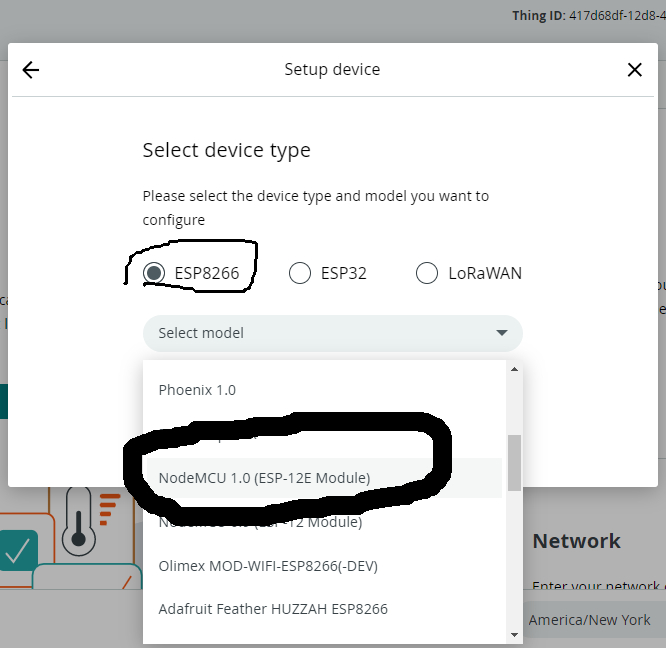Click the teal checkmark icon in background
Viewport: 666px width, 648px height.
pos(18,550)
